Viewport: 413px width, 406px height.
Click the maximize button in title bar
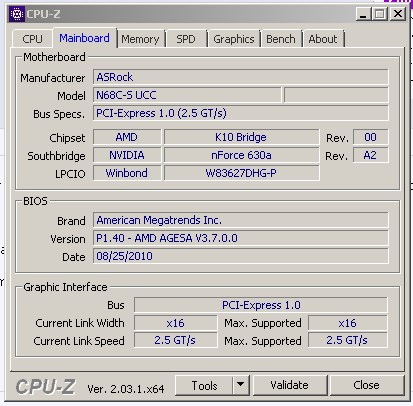[380, 14]
